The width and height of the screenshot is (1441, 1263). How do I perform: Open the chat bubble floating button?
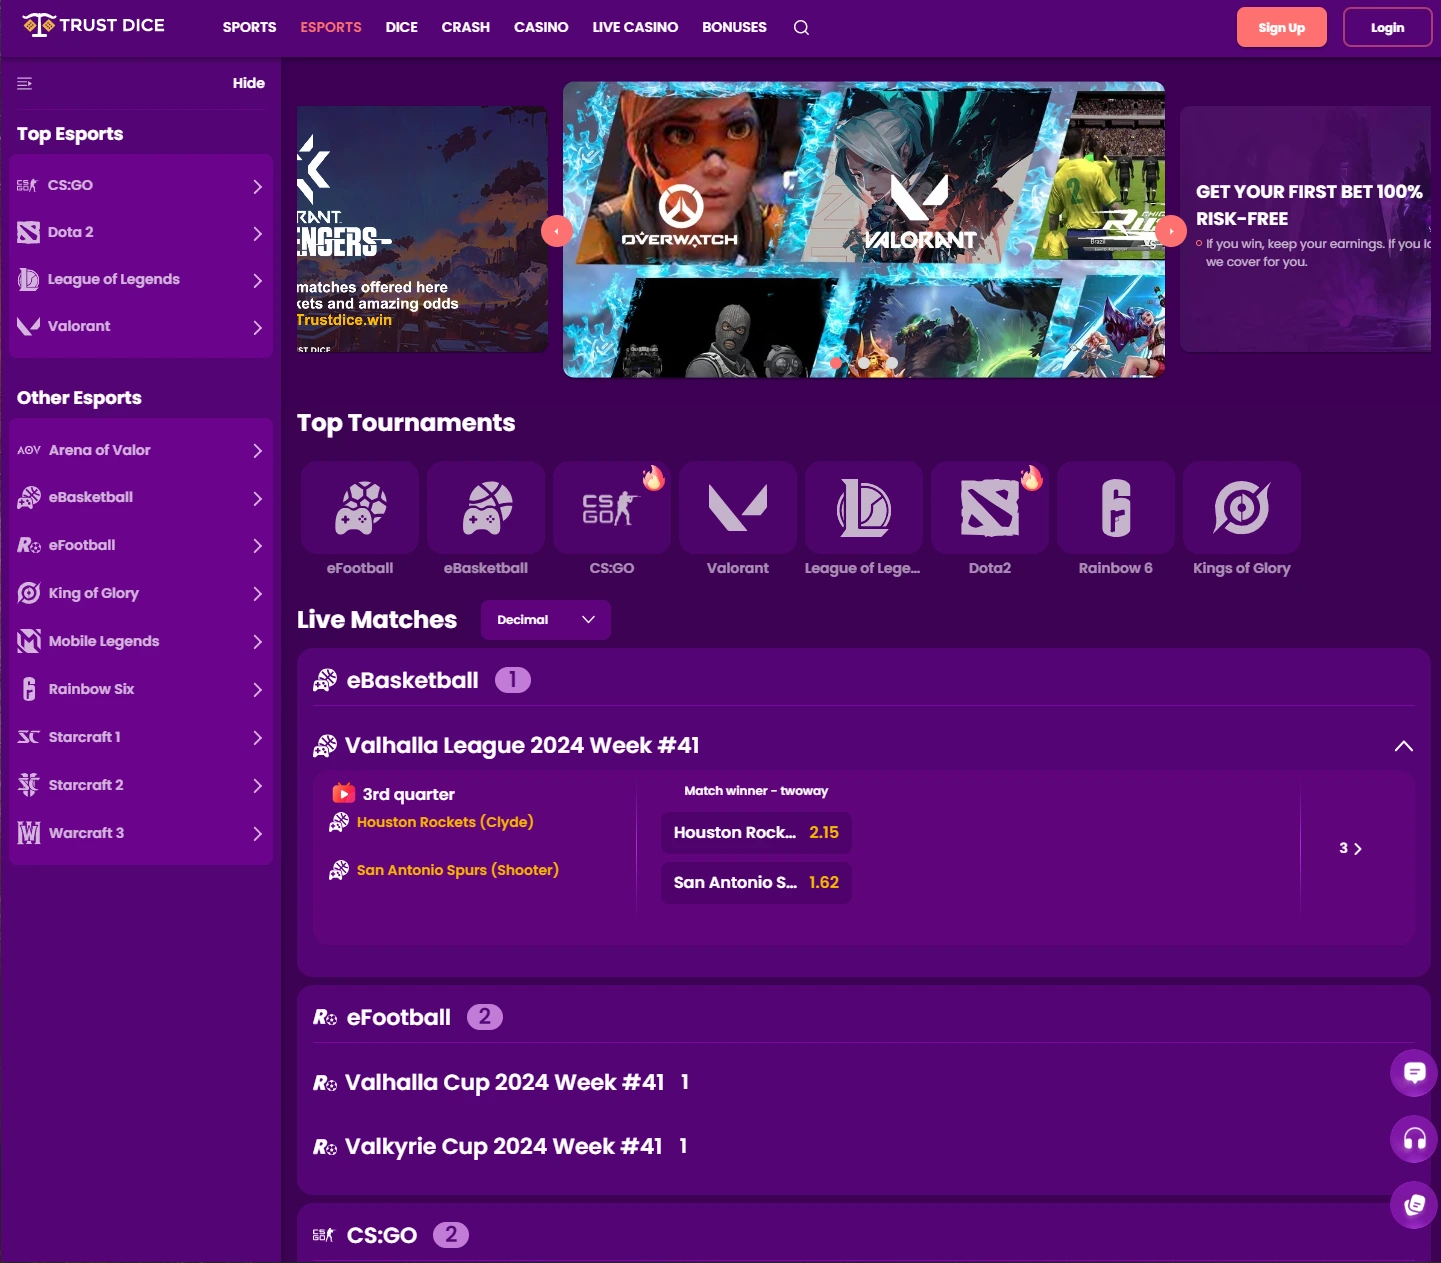coord(1414,1073)
